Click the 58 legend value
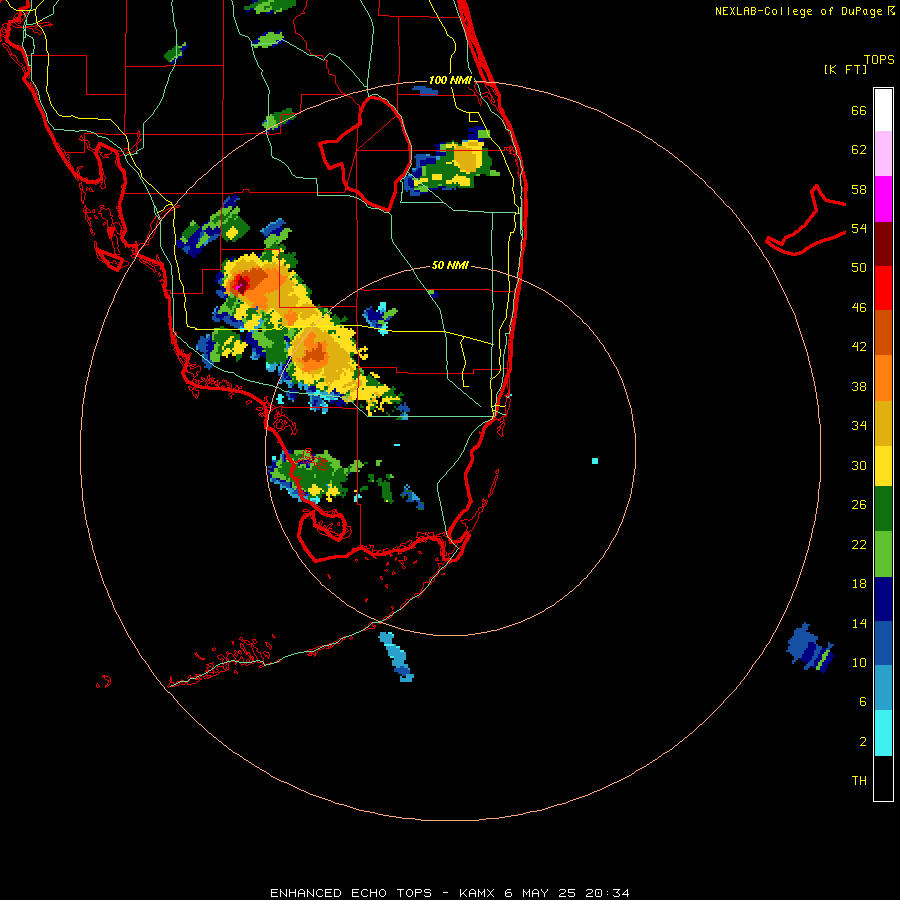The width and height of the screenshot is (900, 900). 859,189
